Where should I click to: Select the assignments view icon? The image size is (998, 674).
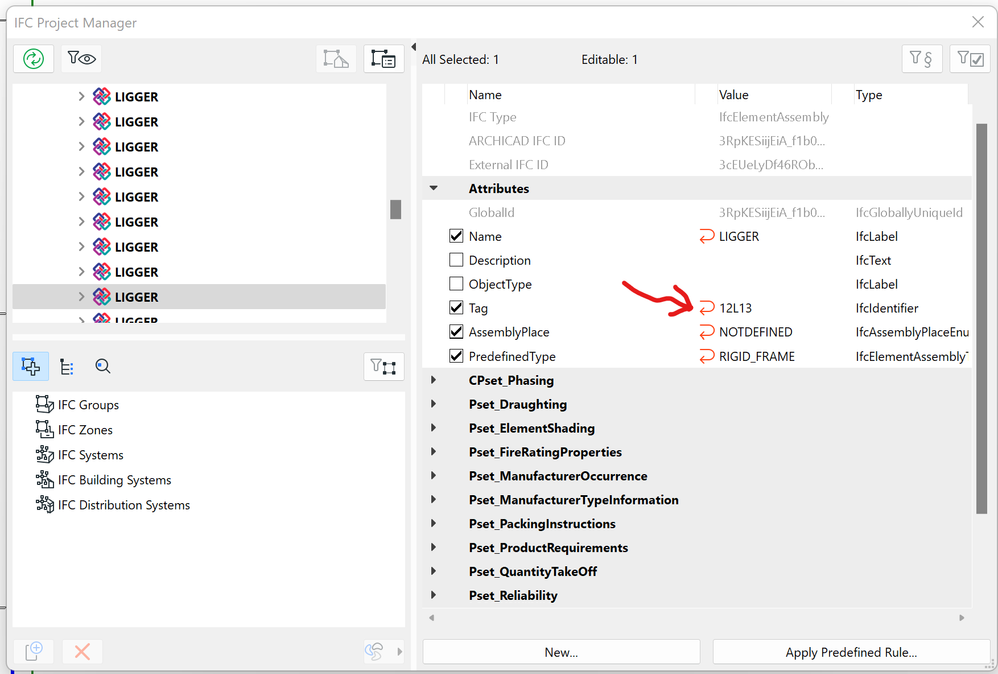(x=31, y=367)
